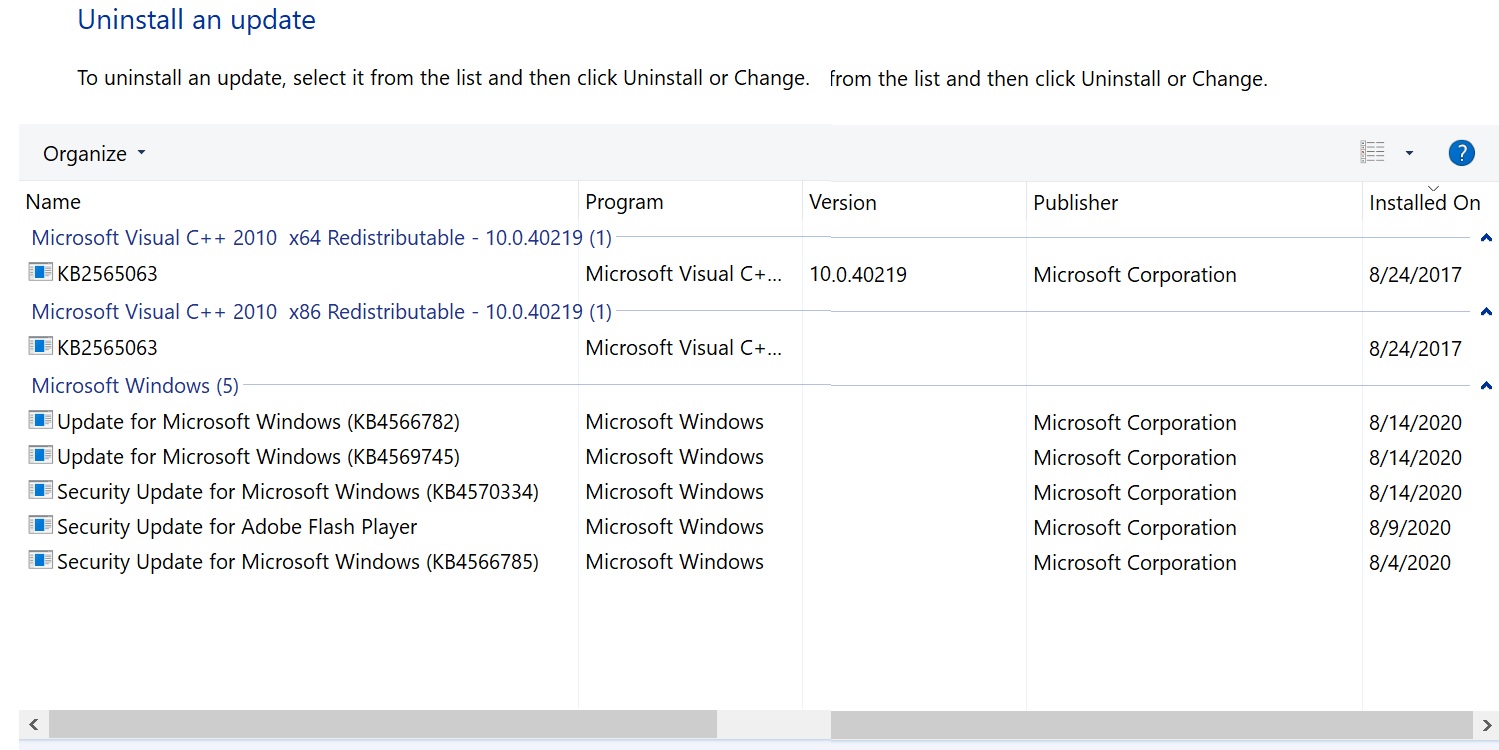This screenshot has width=1499, height=750.
Task: Click the version value 10.0.40219
Action: pos(858,274)
